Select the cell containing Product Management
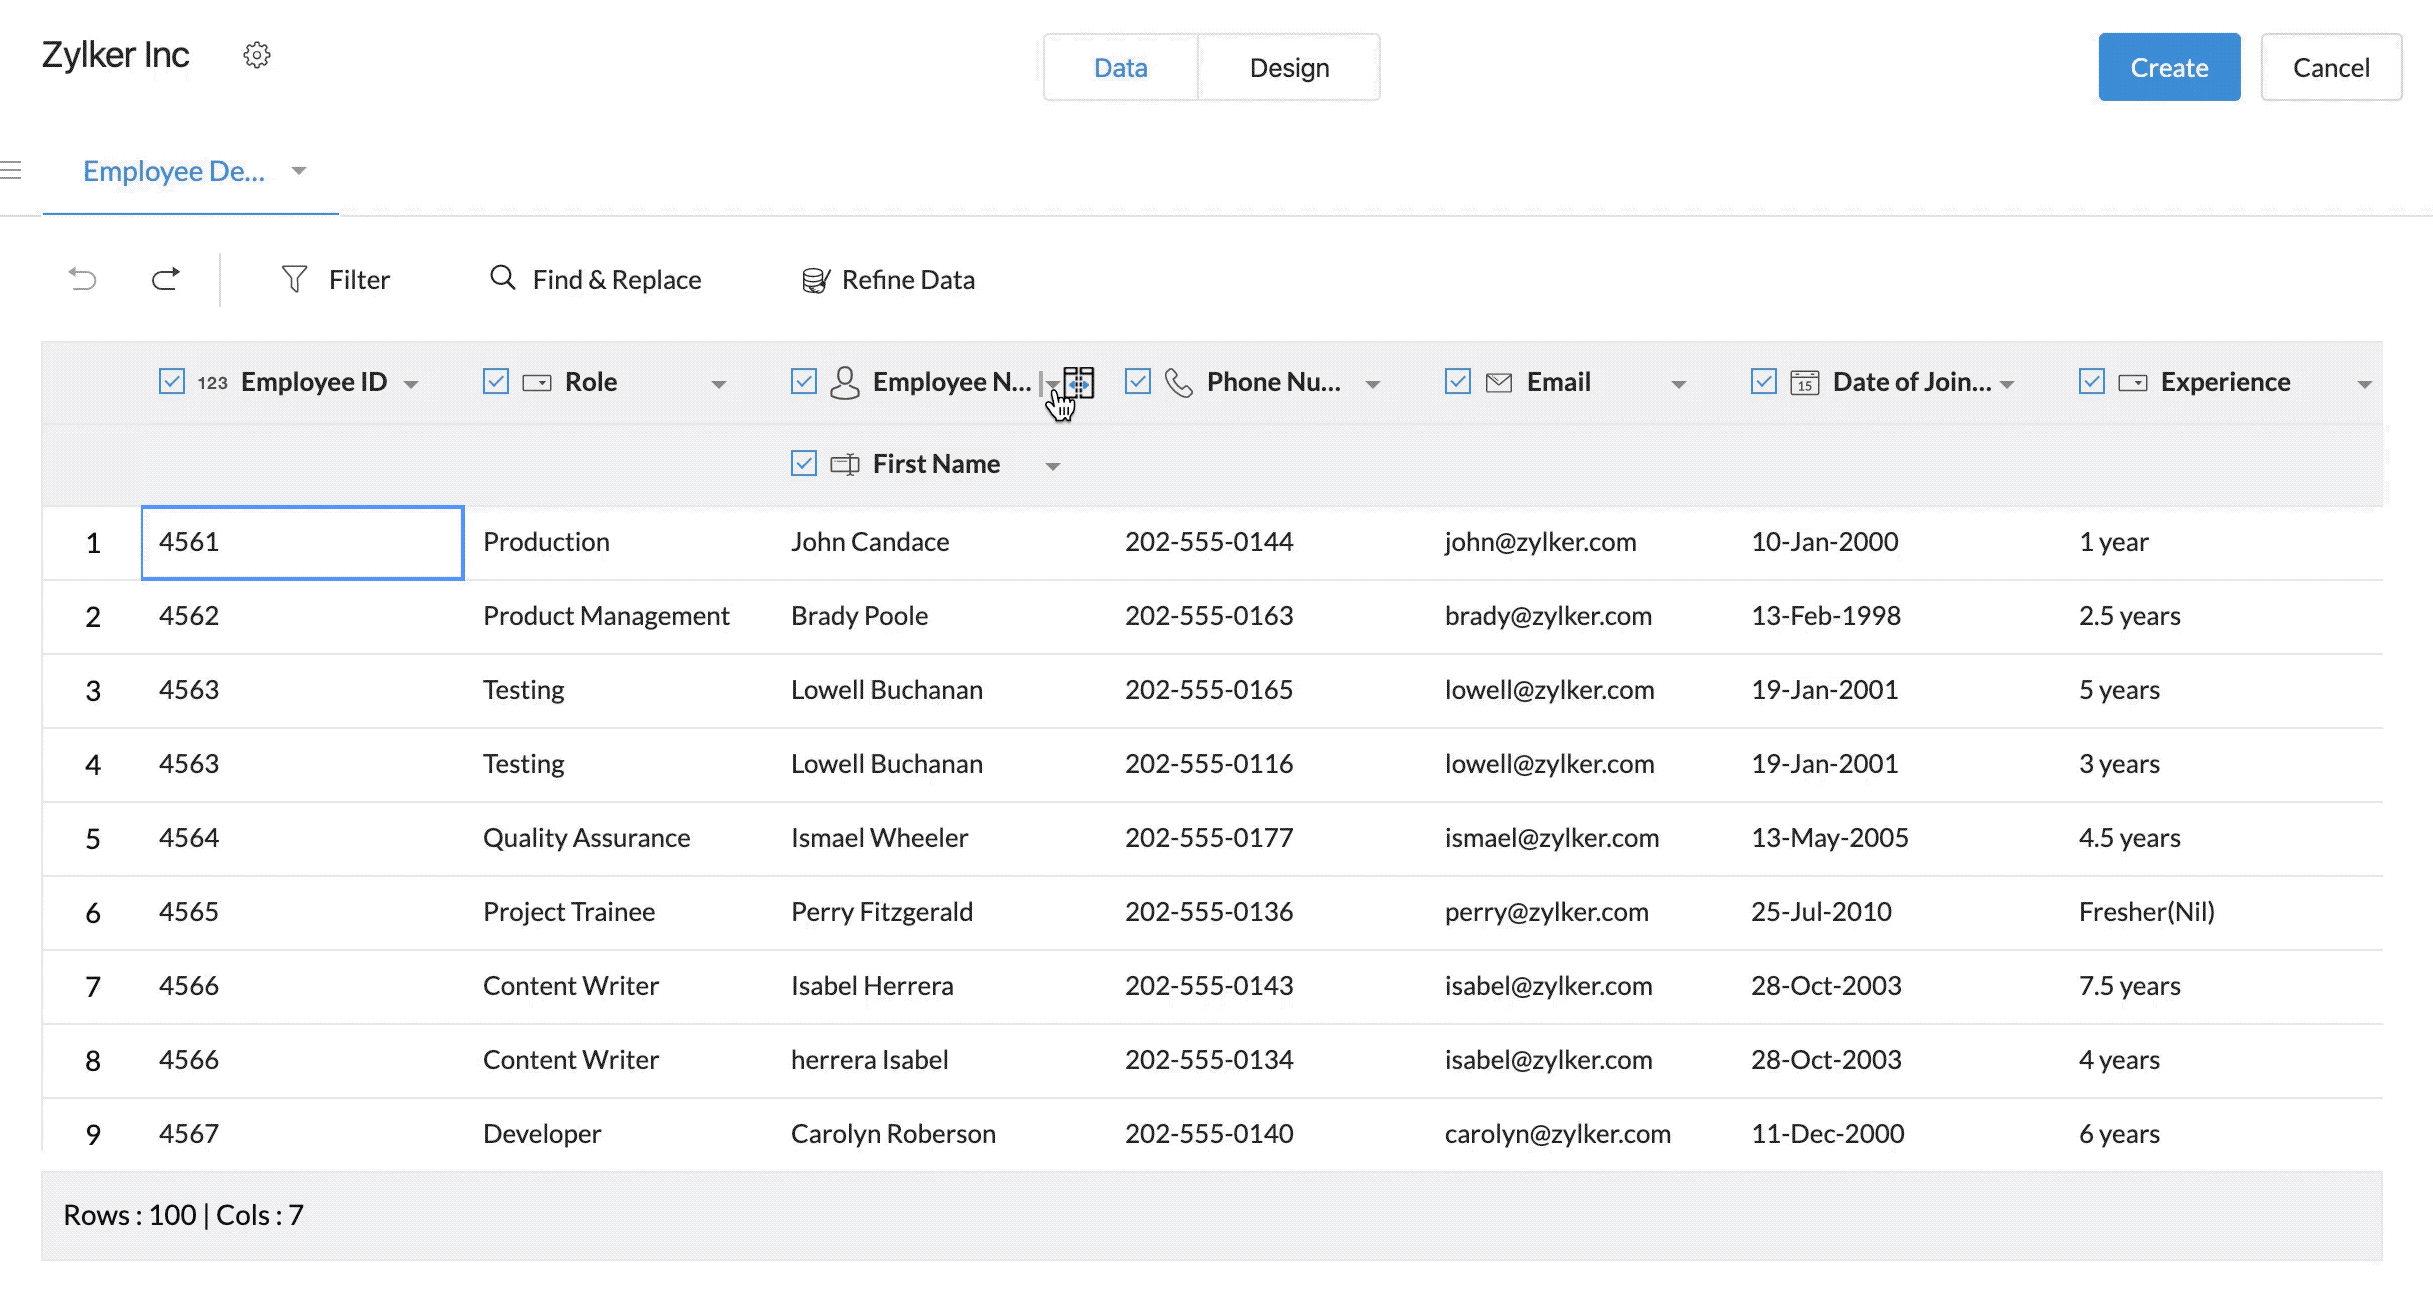Screen dimensions: 2433x1305 click(x=606, y=616)
